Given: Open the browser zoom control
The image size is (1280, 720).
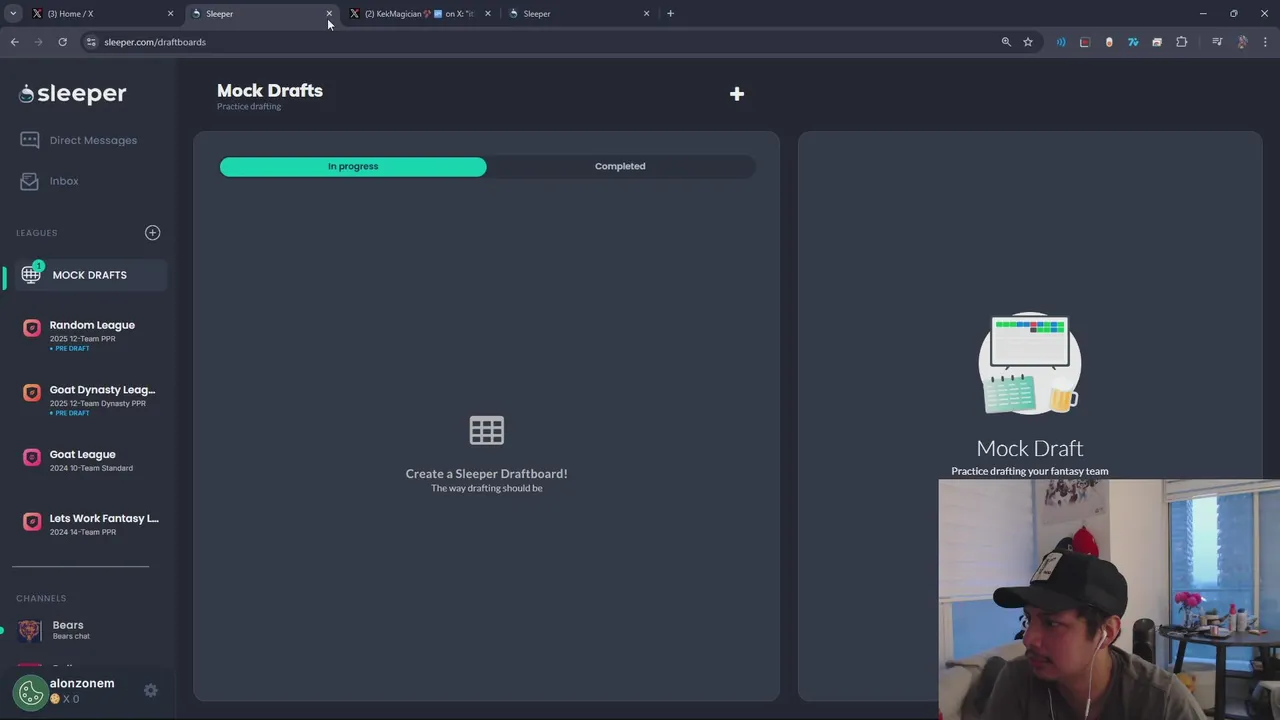Looking at the screenshot, I should coord(1006,42).
